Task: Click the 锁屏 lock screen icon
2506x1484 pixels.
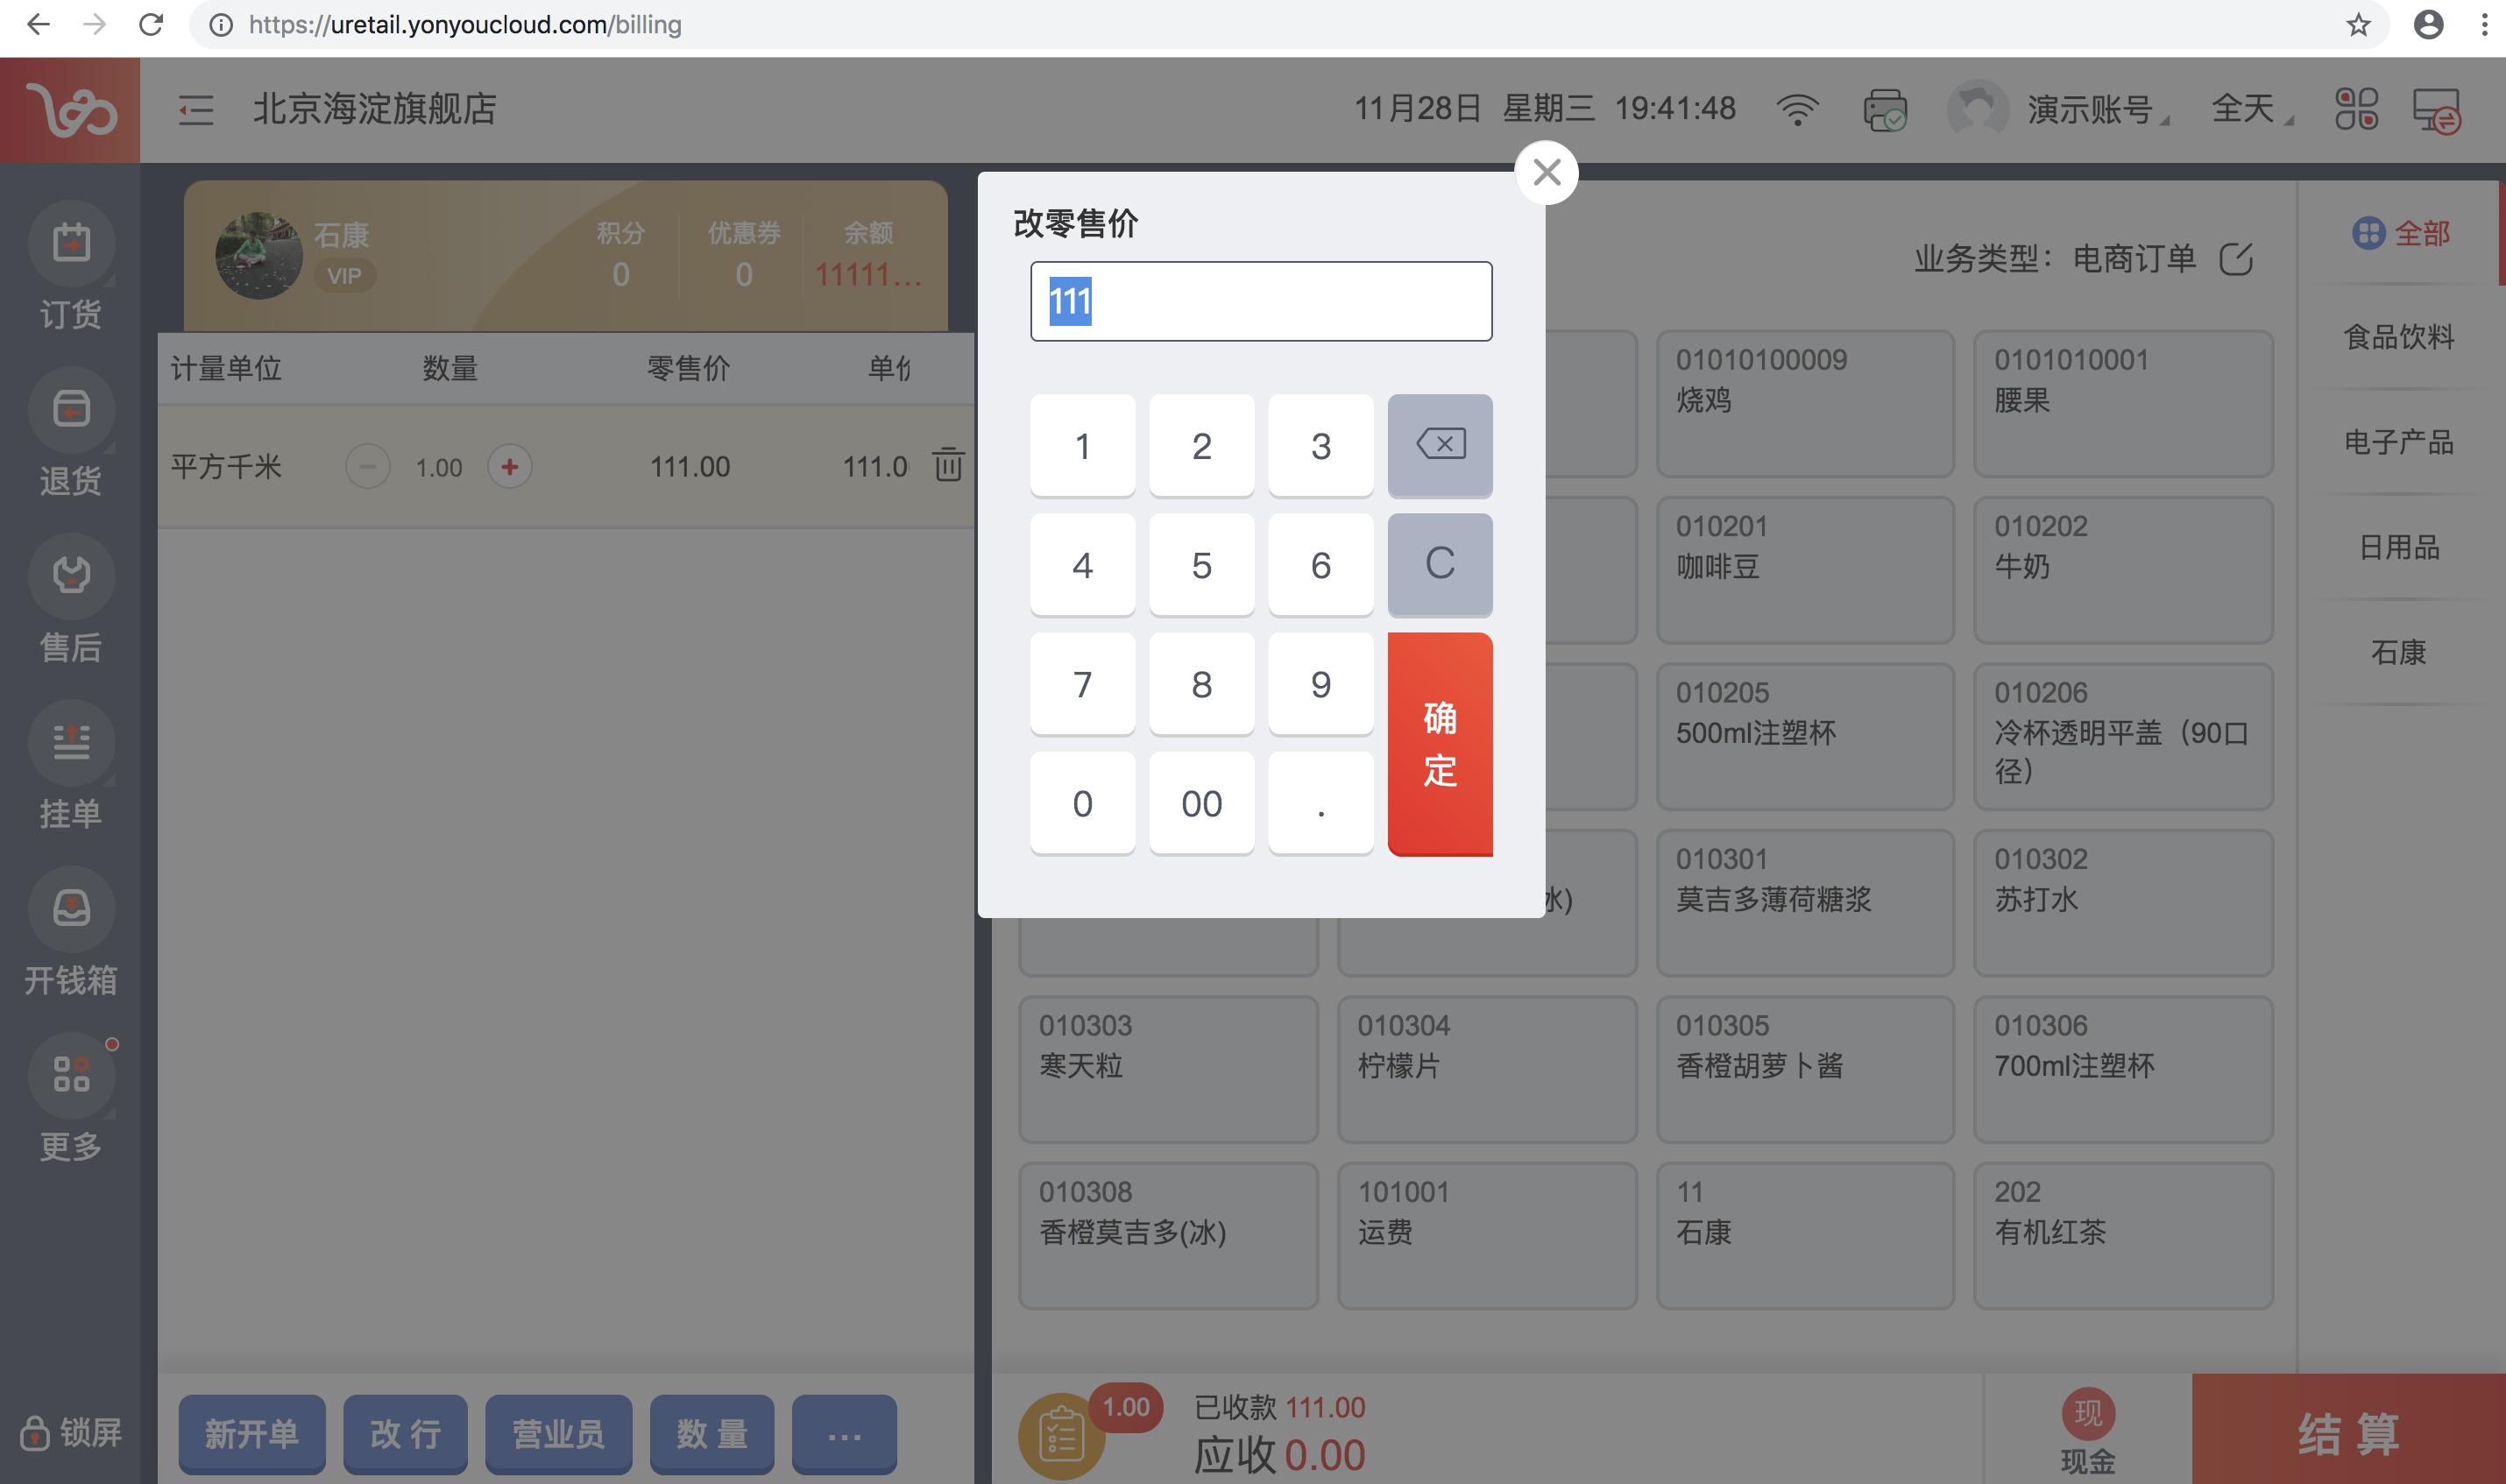Action: tap(70, 1433)
